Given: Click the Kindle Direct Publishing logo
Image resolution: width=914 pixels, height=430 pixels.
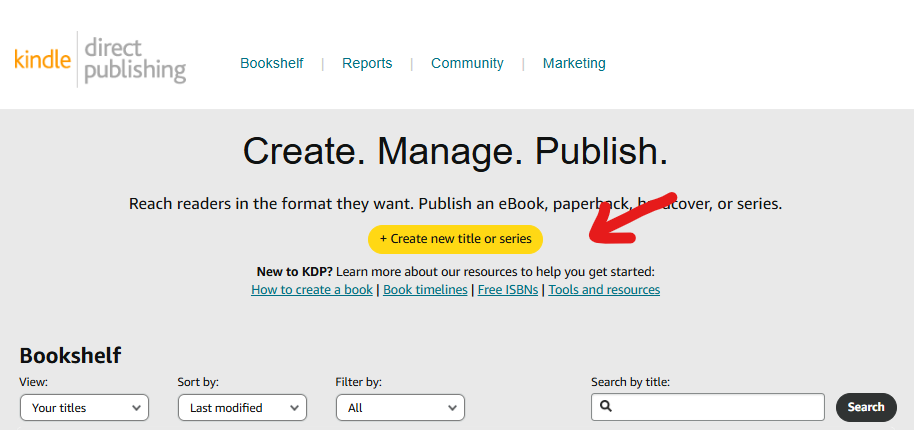Looking at the screenshot, I should 100,60.
